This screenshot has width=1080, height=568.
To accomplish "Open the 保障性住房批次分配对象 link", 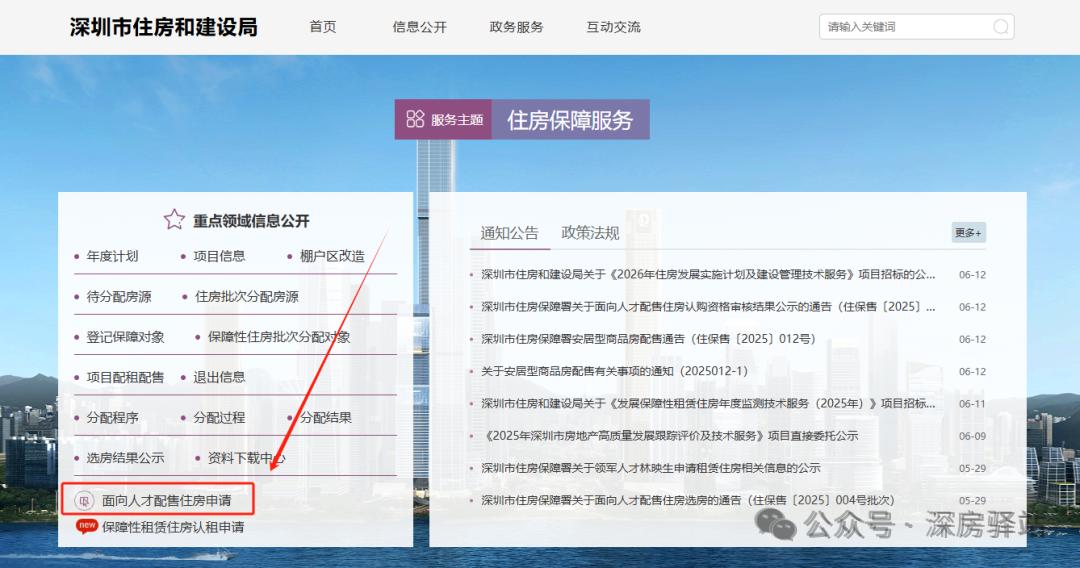I will (279, 337).
